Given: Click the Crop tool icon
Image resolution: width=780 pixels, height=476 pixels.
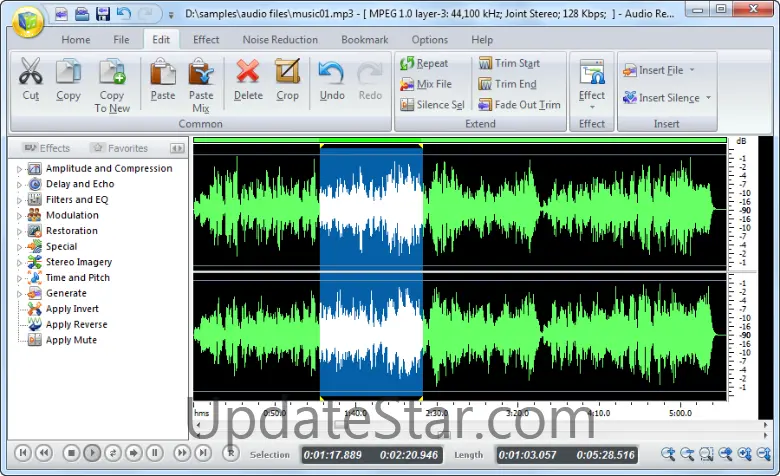Looking at the screenshot, I should [288, 71].
